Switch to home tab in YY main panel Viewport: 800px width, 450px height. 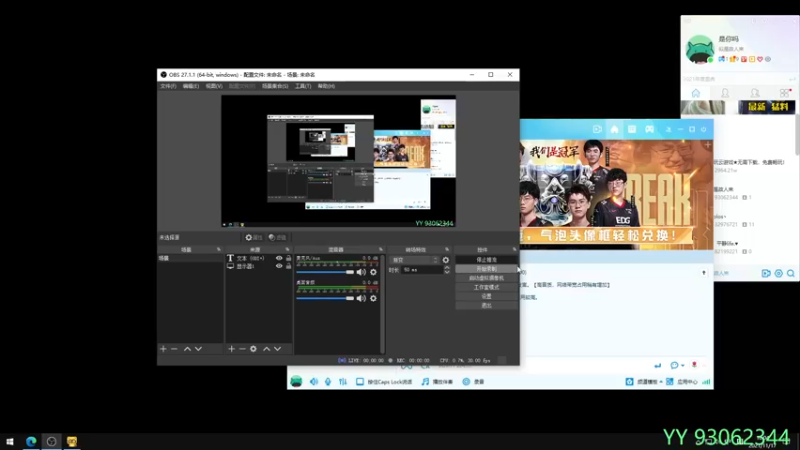point(696,93)
